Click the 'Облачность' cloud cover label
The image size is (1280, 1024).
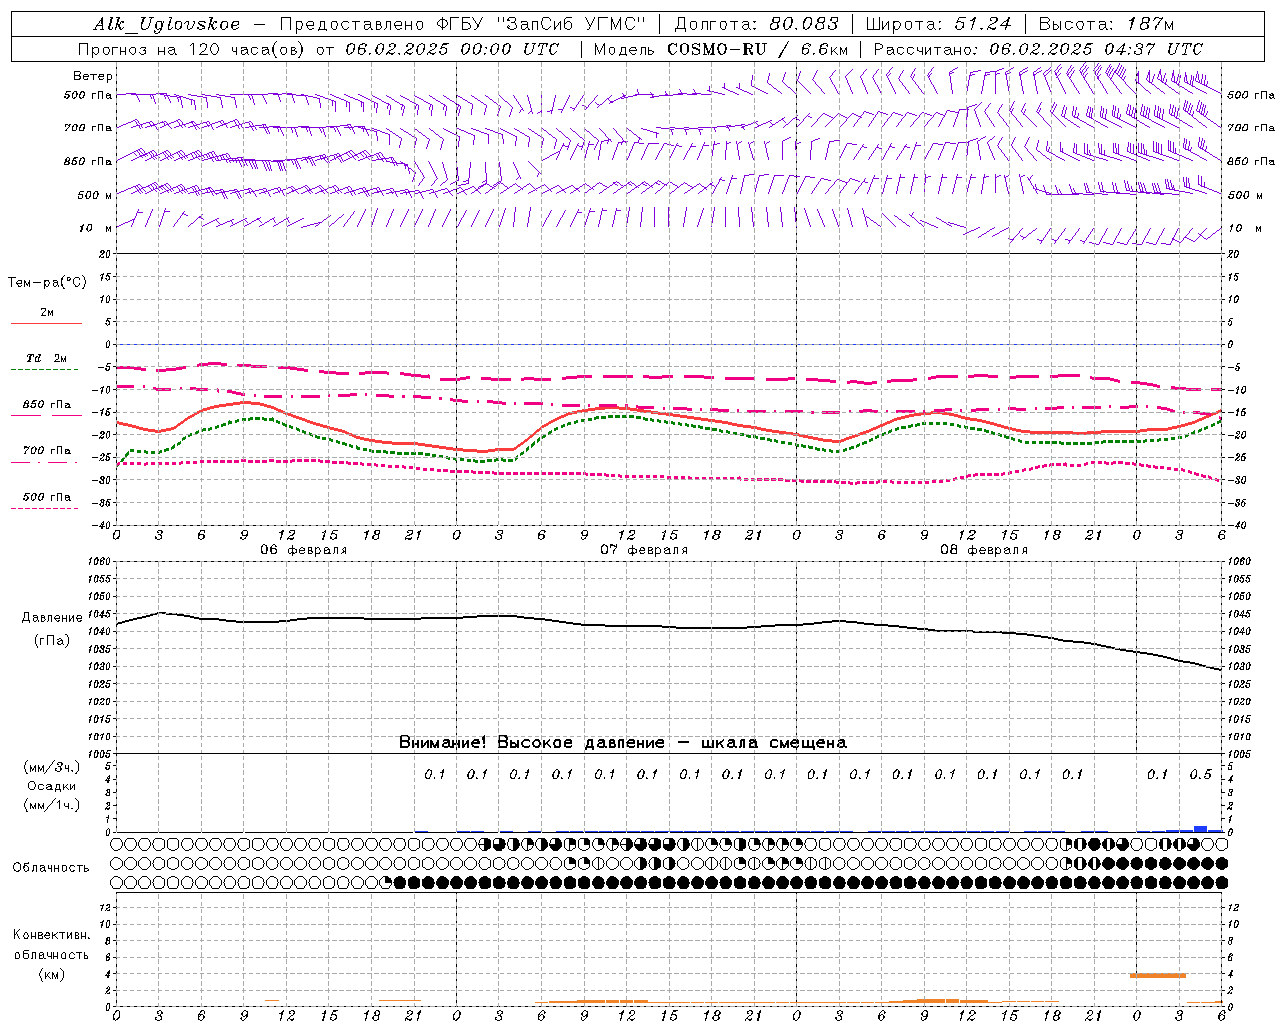coord(50,868)
